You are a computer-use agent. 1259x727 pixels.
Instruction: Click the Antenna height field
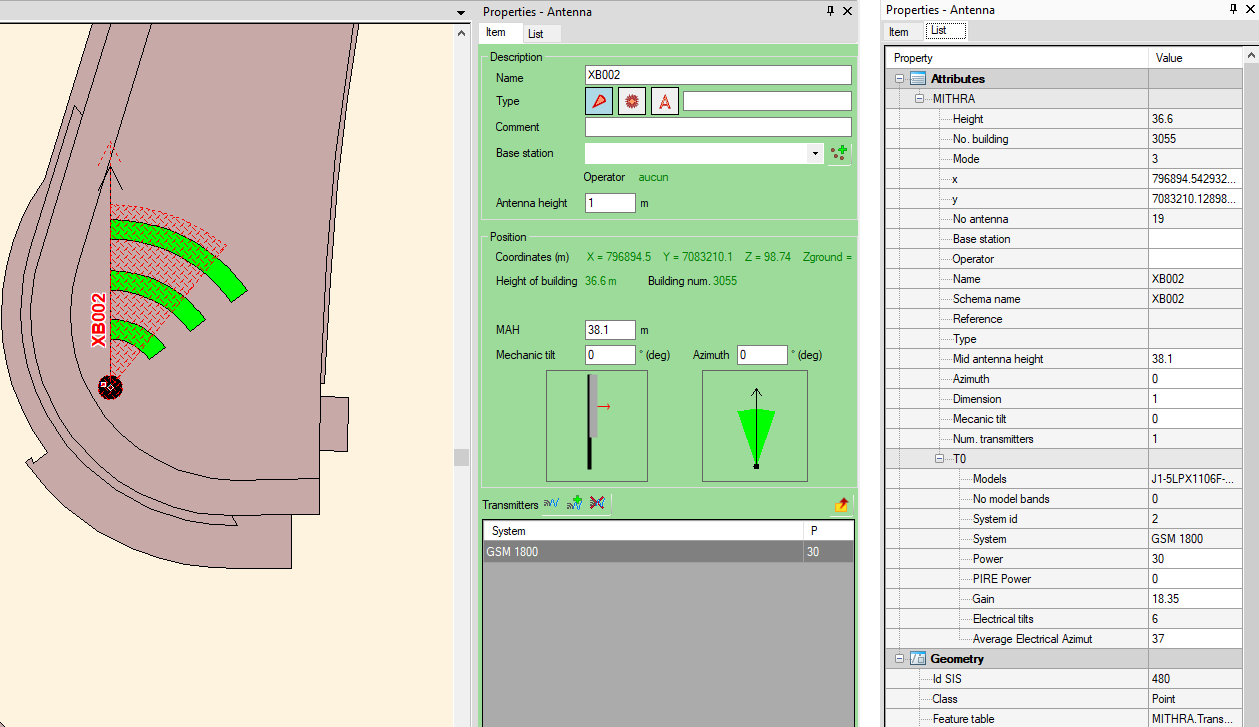pos(610,203)
